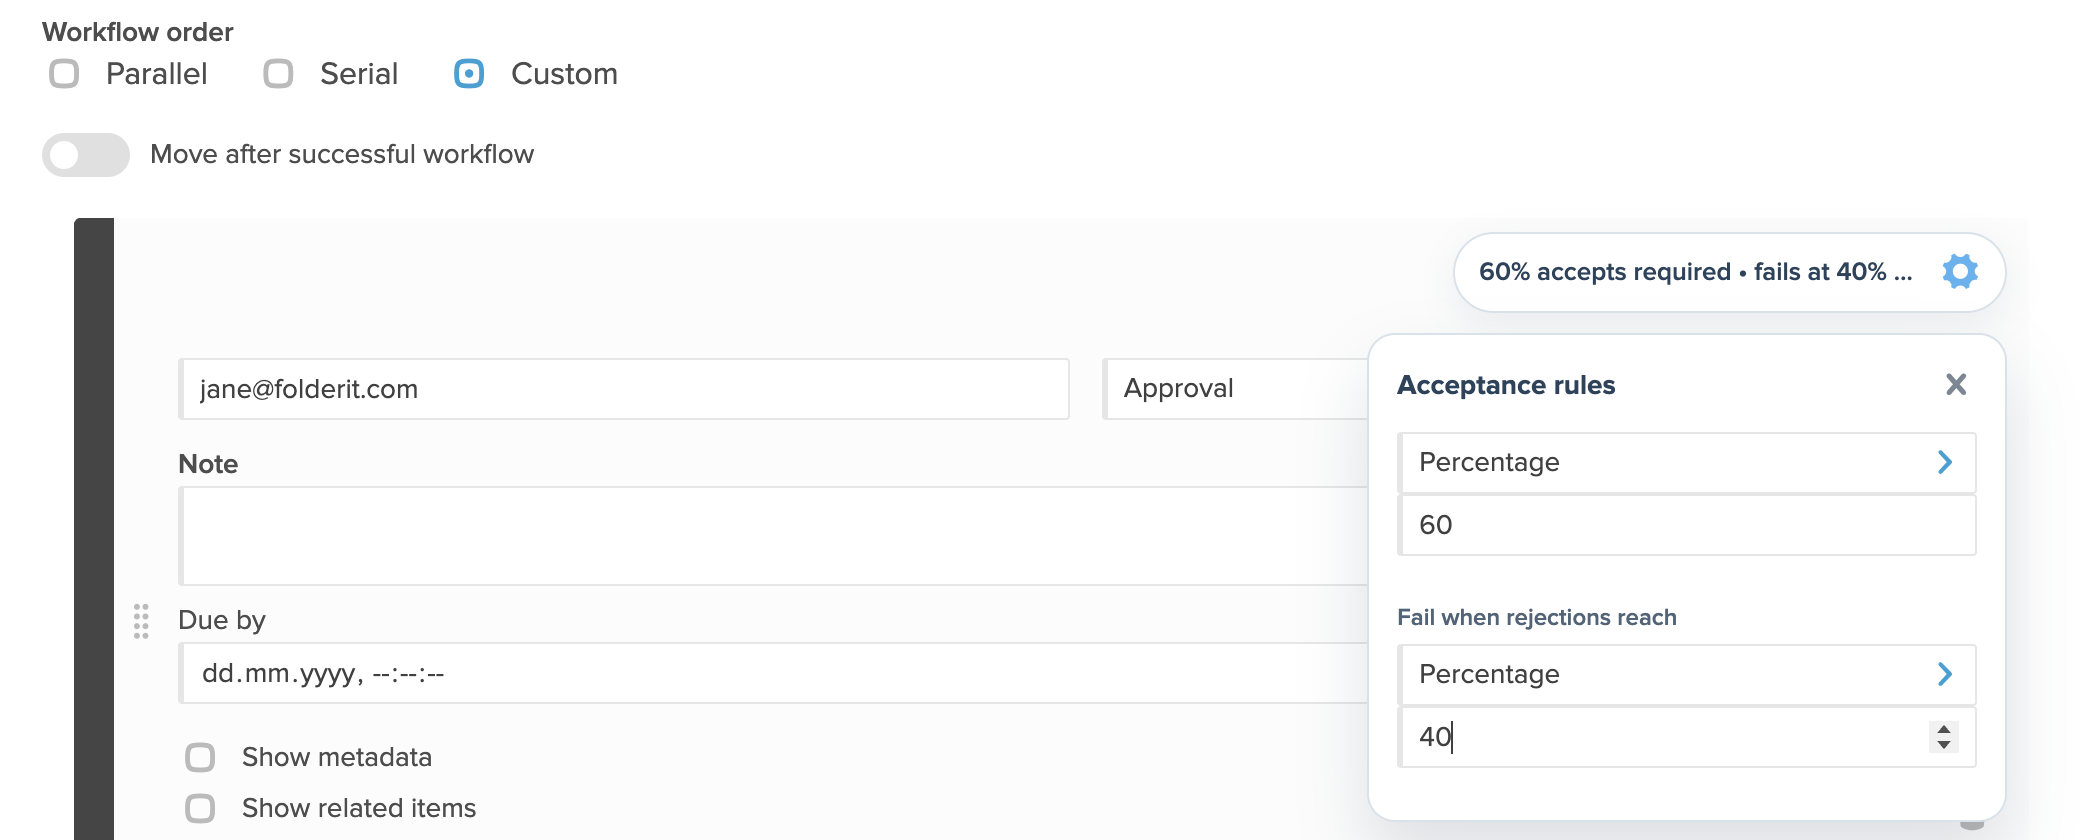The image size is (2080, 840).
Task: Open the Fail when rejections Percentage dropdown
Action: coord(1686,674)
